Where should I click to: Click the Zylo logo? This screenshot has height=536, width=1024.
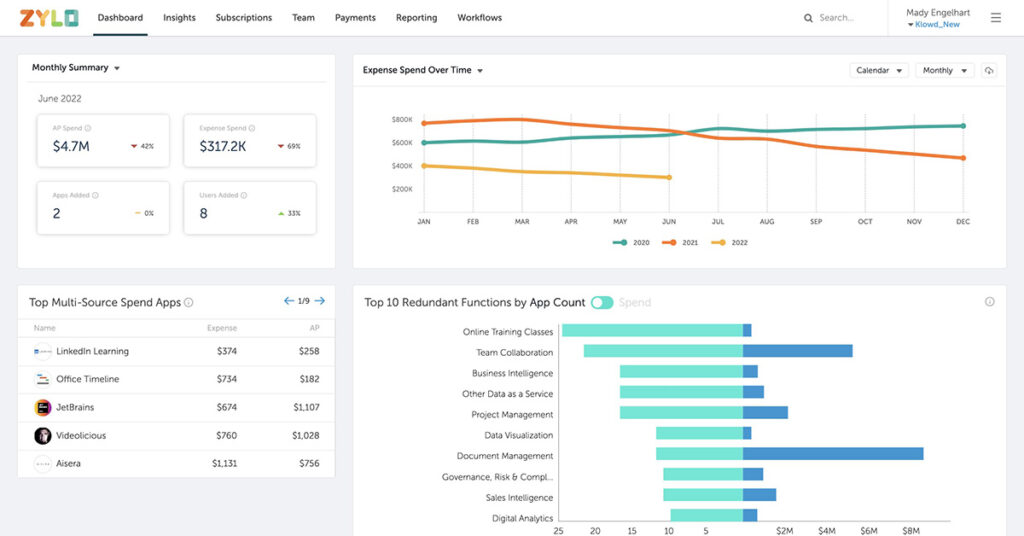pos(48,18)
